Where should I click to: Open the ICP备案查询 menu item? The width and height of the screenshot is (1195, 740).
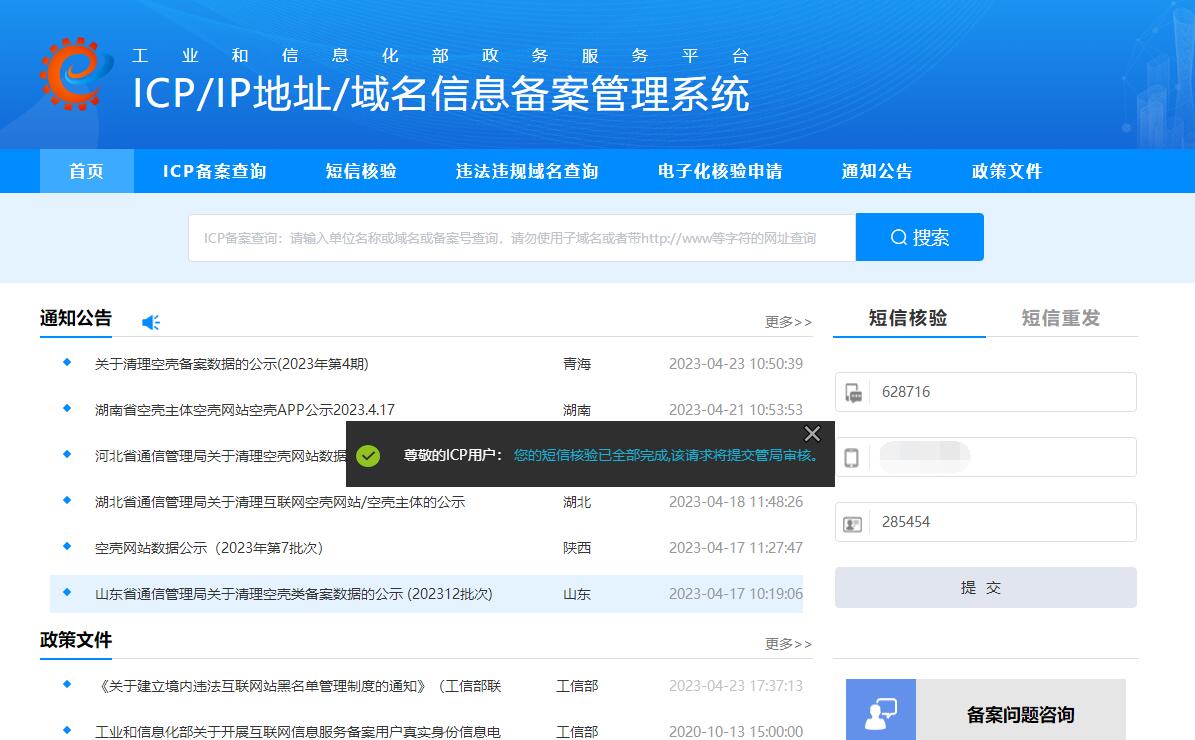(x=215, y=171)
